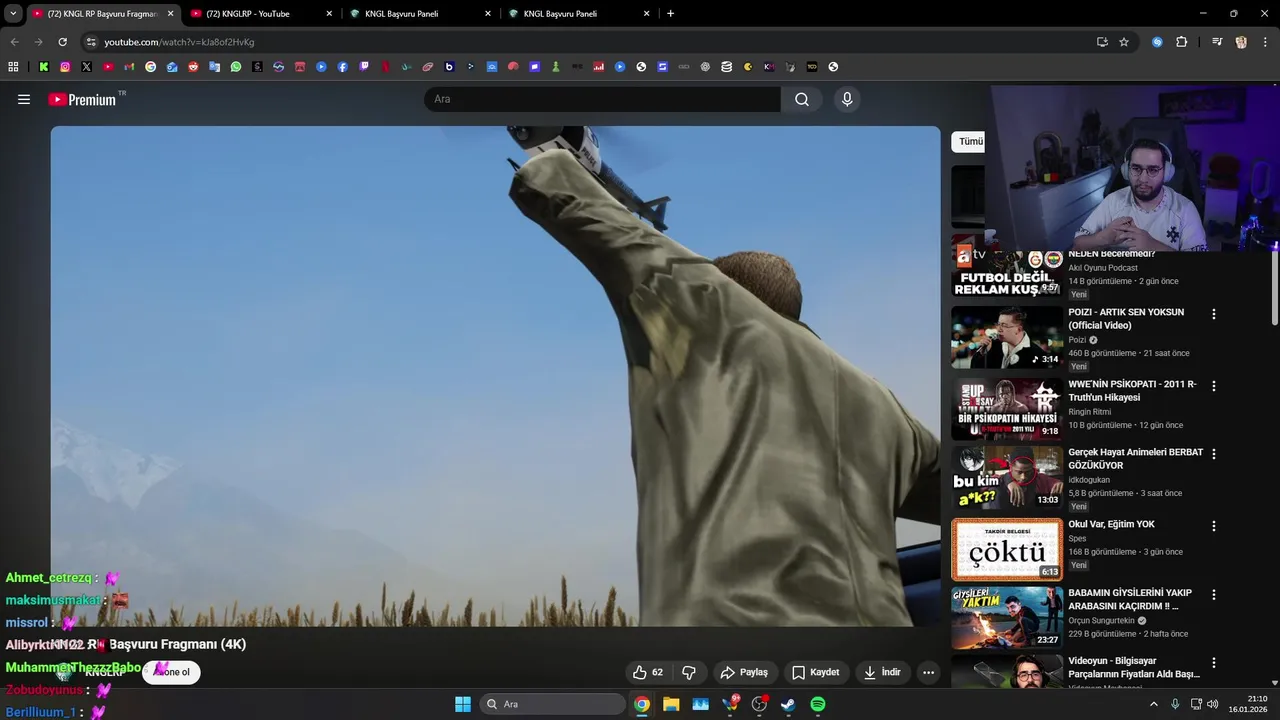The height and width of the screenshot is (720, 1280).
Task: Open Spotify from taskbar
Action: 818,704
